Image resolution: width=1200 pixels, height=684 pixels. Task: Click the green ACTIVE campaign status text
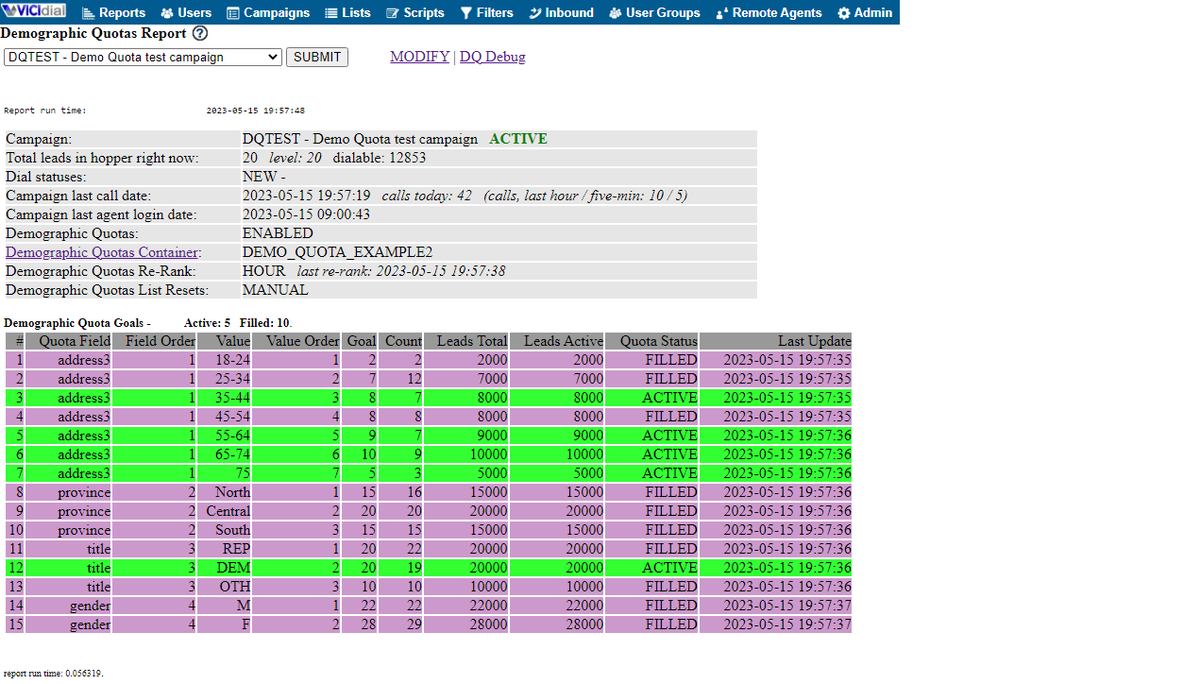coord(518,139)
